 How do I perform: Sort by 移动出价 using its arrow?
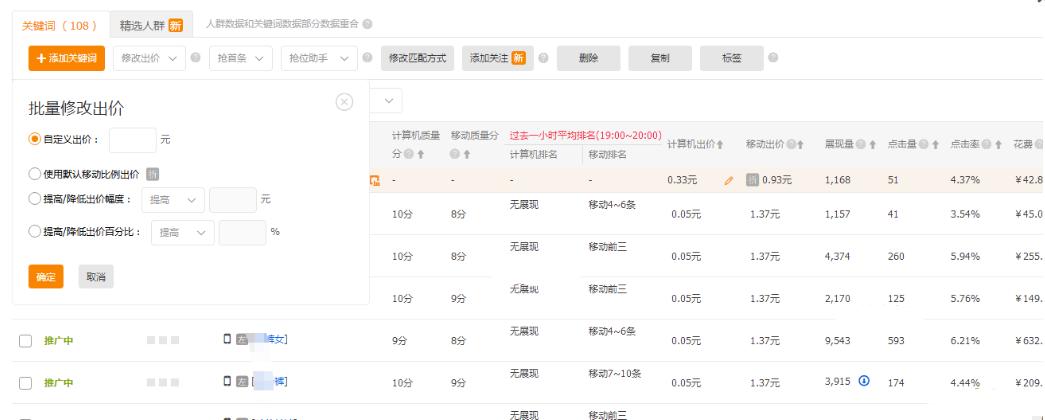click(x=800, y=145)
